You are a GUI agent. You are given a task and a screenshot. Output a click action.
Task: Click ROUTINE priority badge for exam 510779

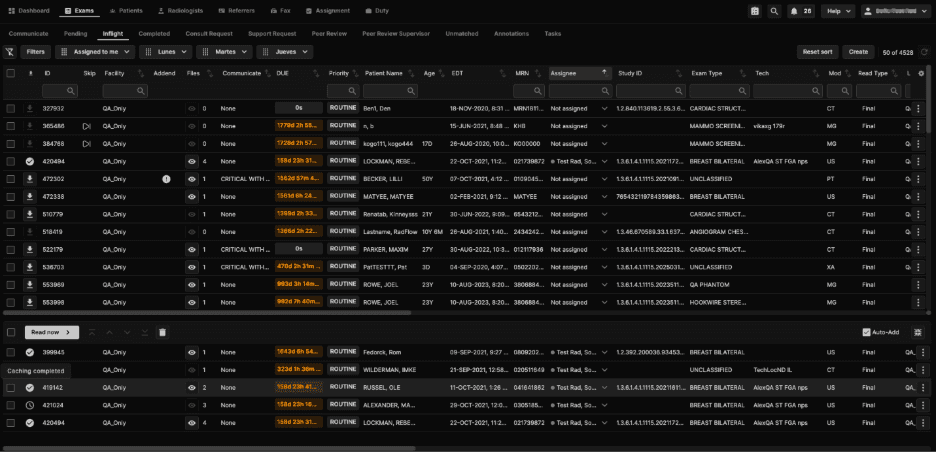pos(343,213)
